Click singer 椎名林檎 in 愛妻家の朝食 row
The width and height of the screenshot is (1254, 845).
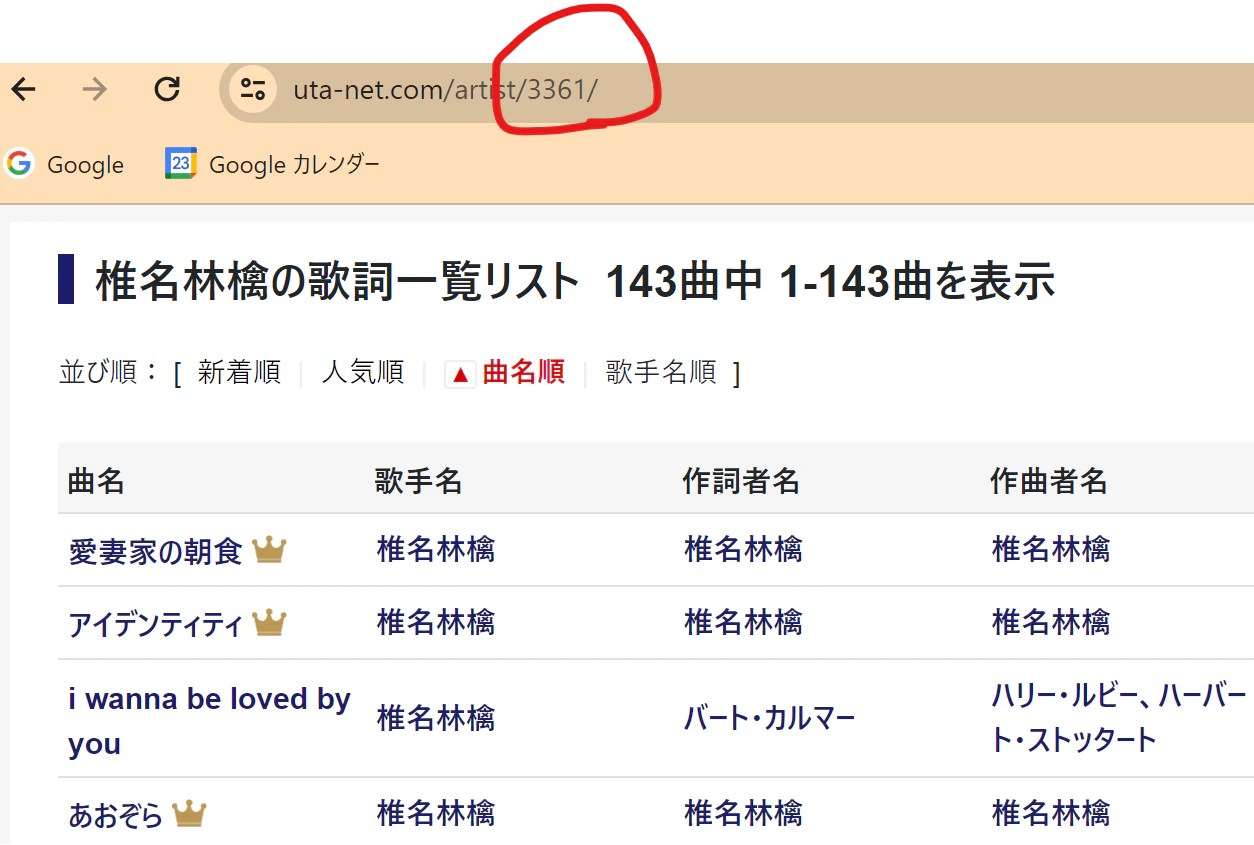pyautogui.click(x=436, y=549)
